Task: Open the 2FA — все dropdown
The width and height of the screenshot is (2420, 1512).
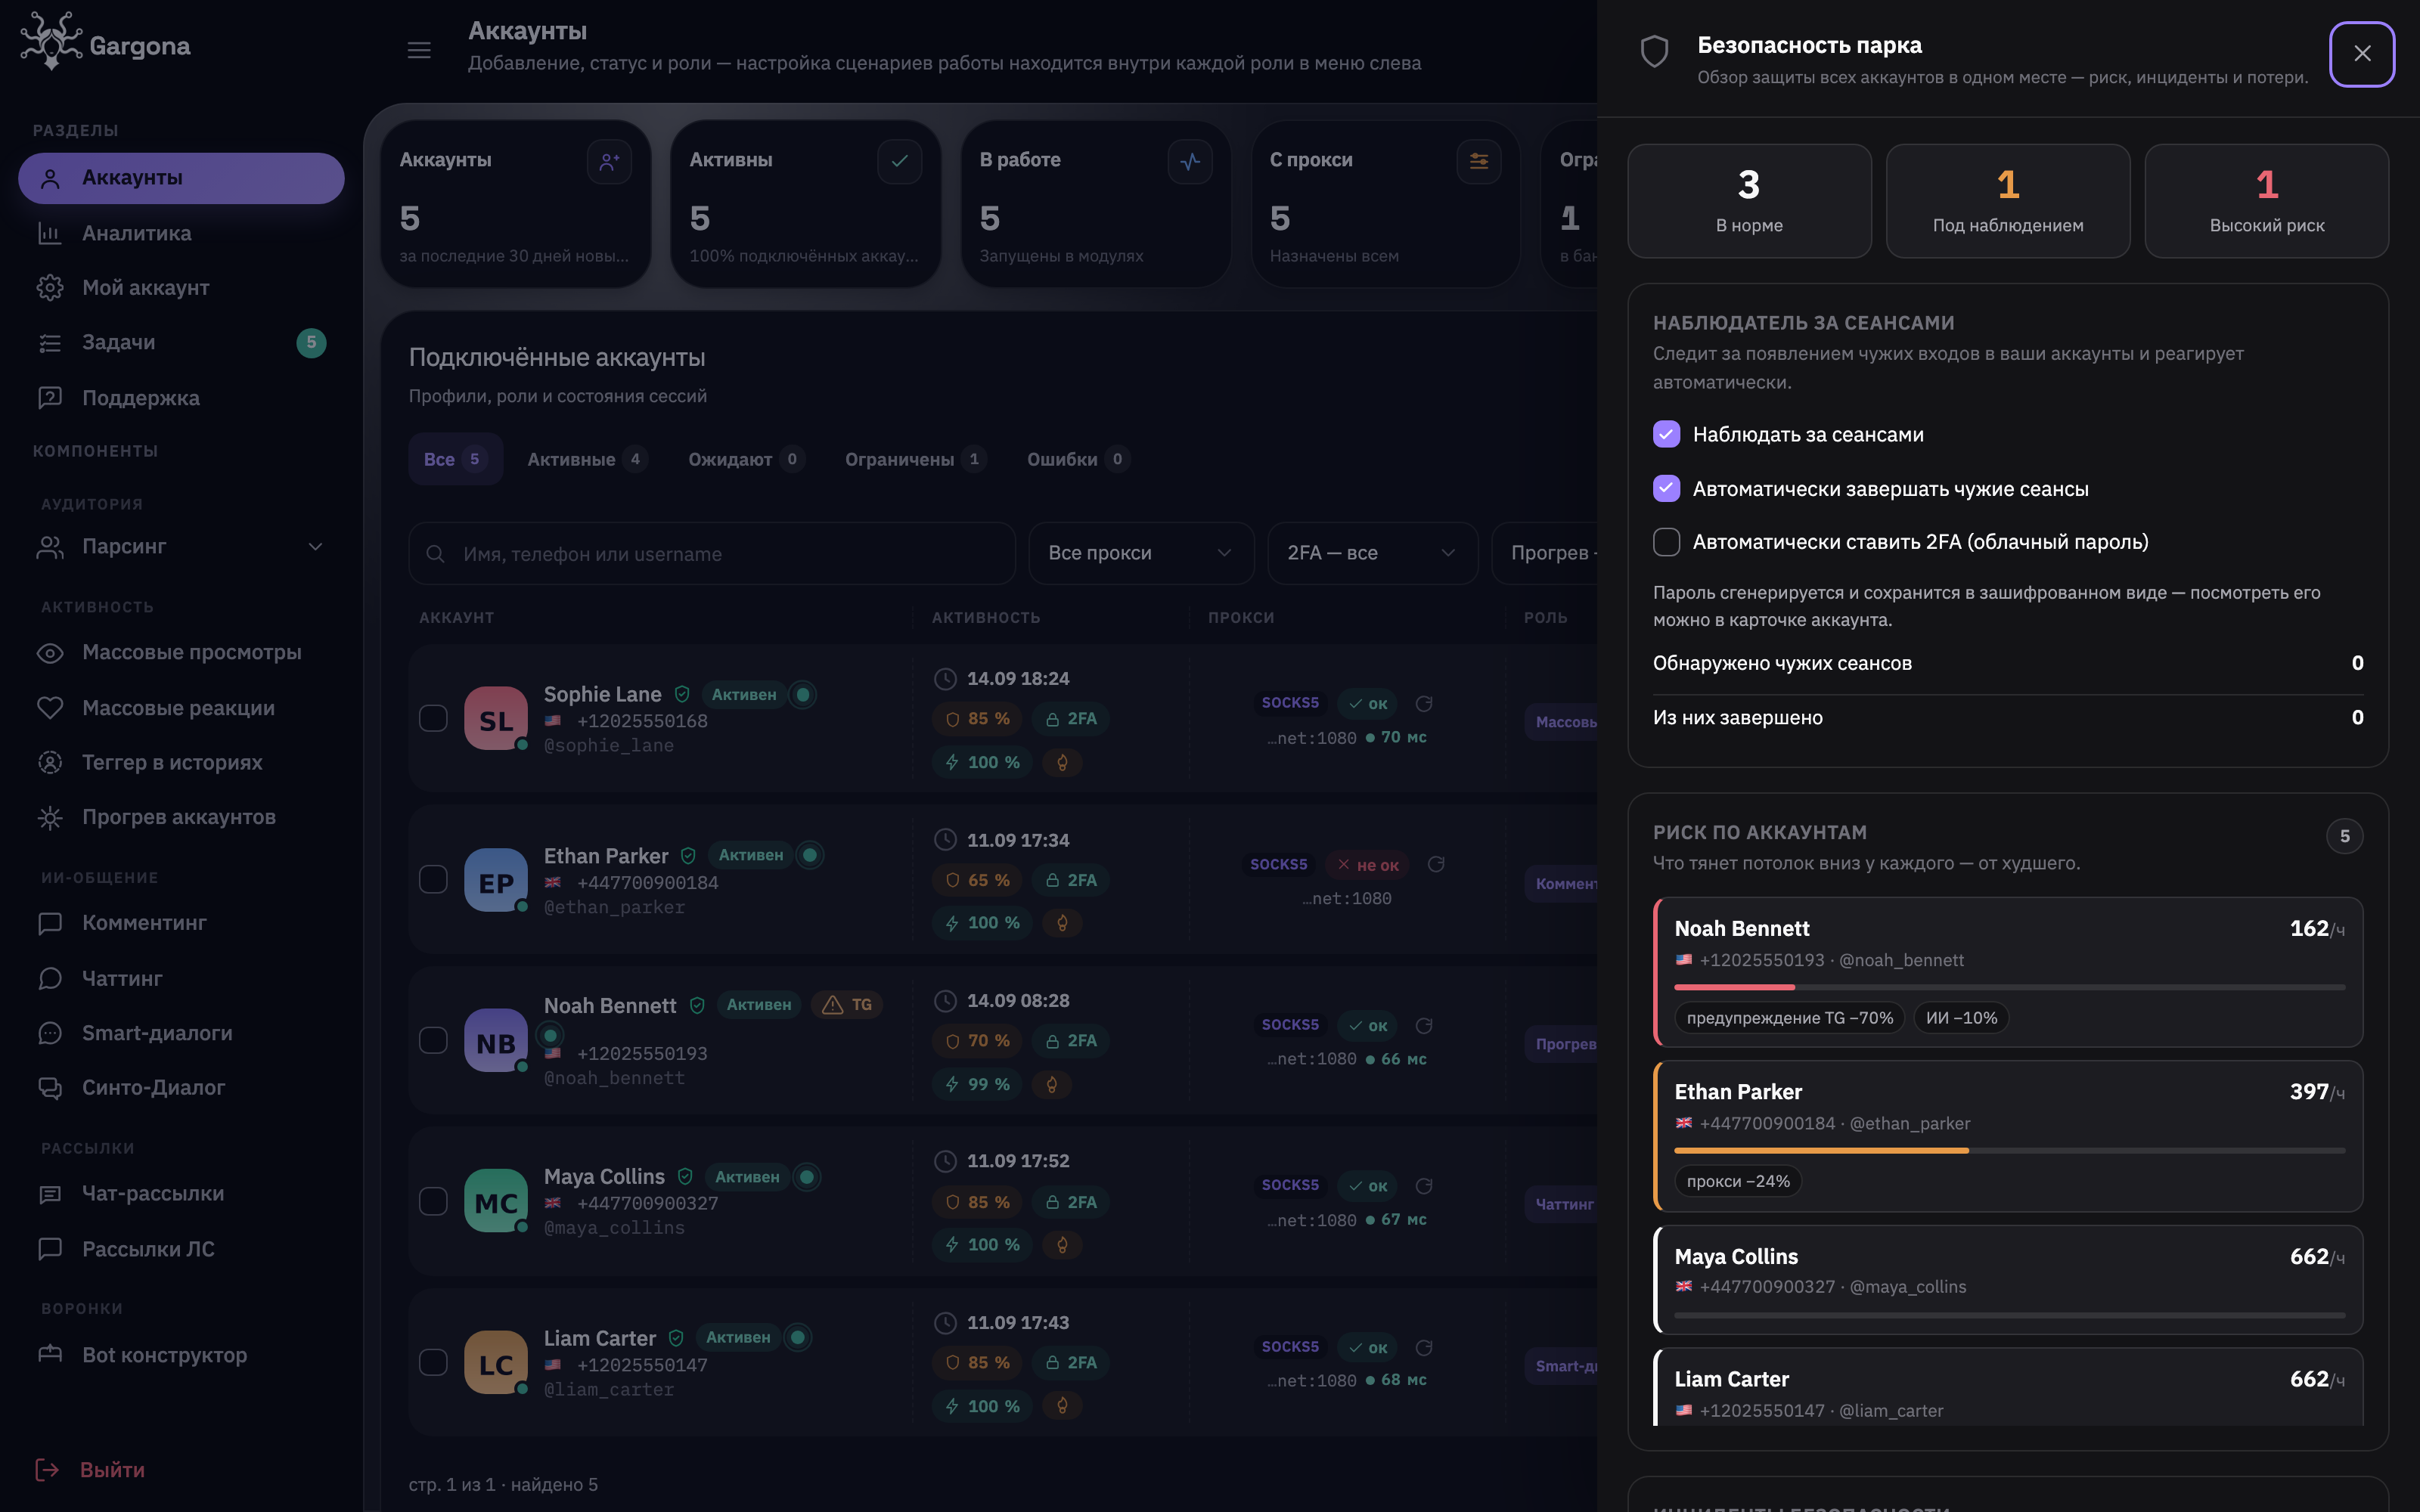Action: point(1372,553)
